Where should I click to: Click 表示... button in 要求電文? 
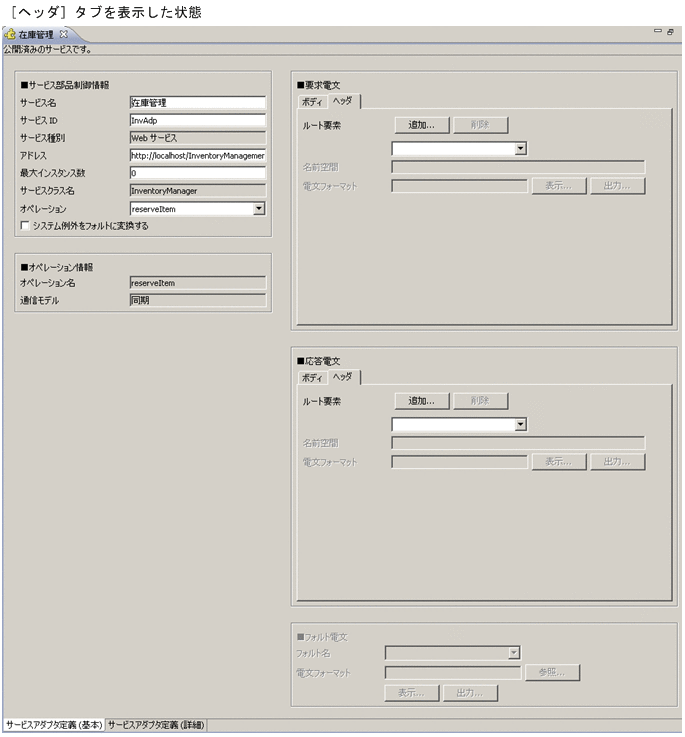point(559,186)
